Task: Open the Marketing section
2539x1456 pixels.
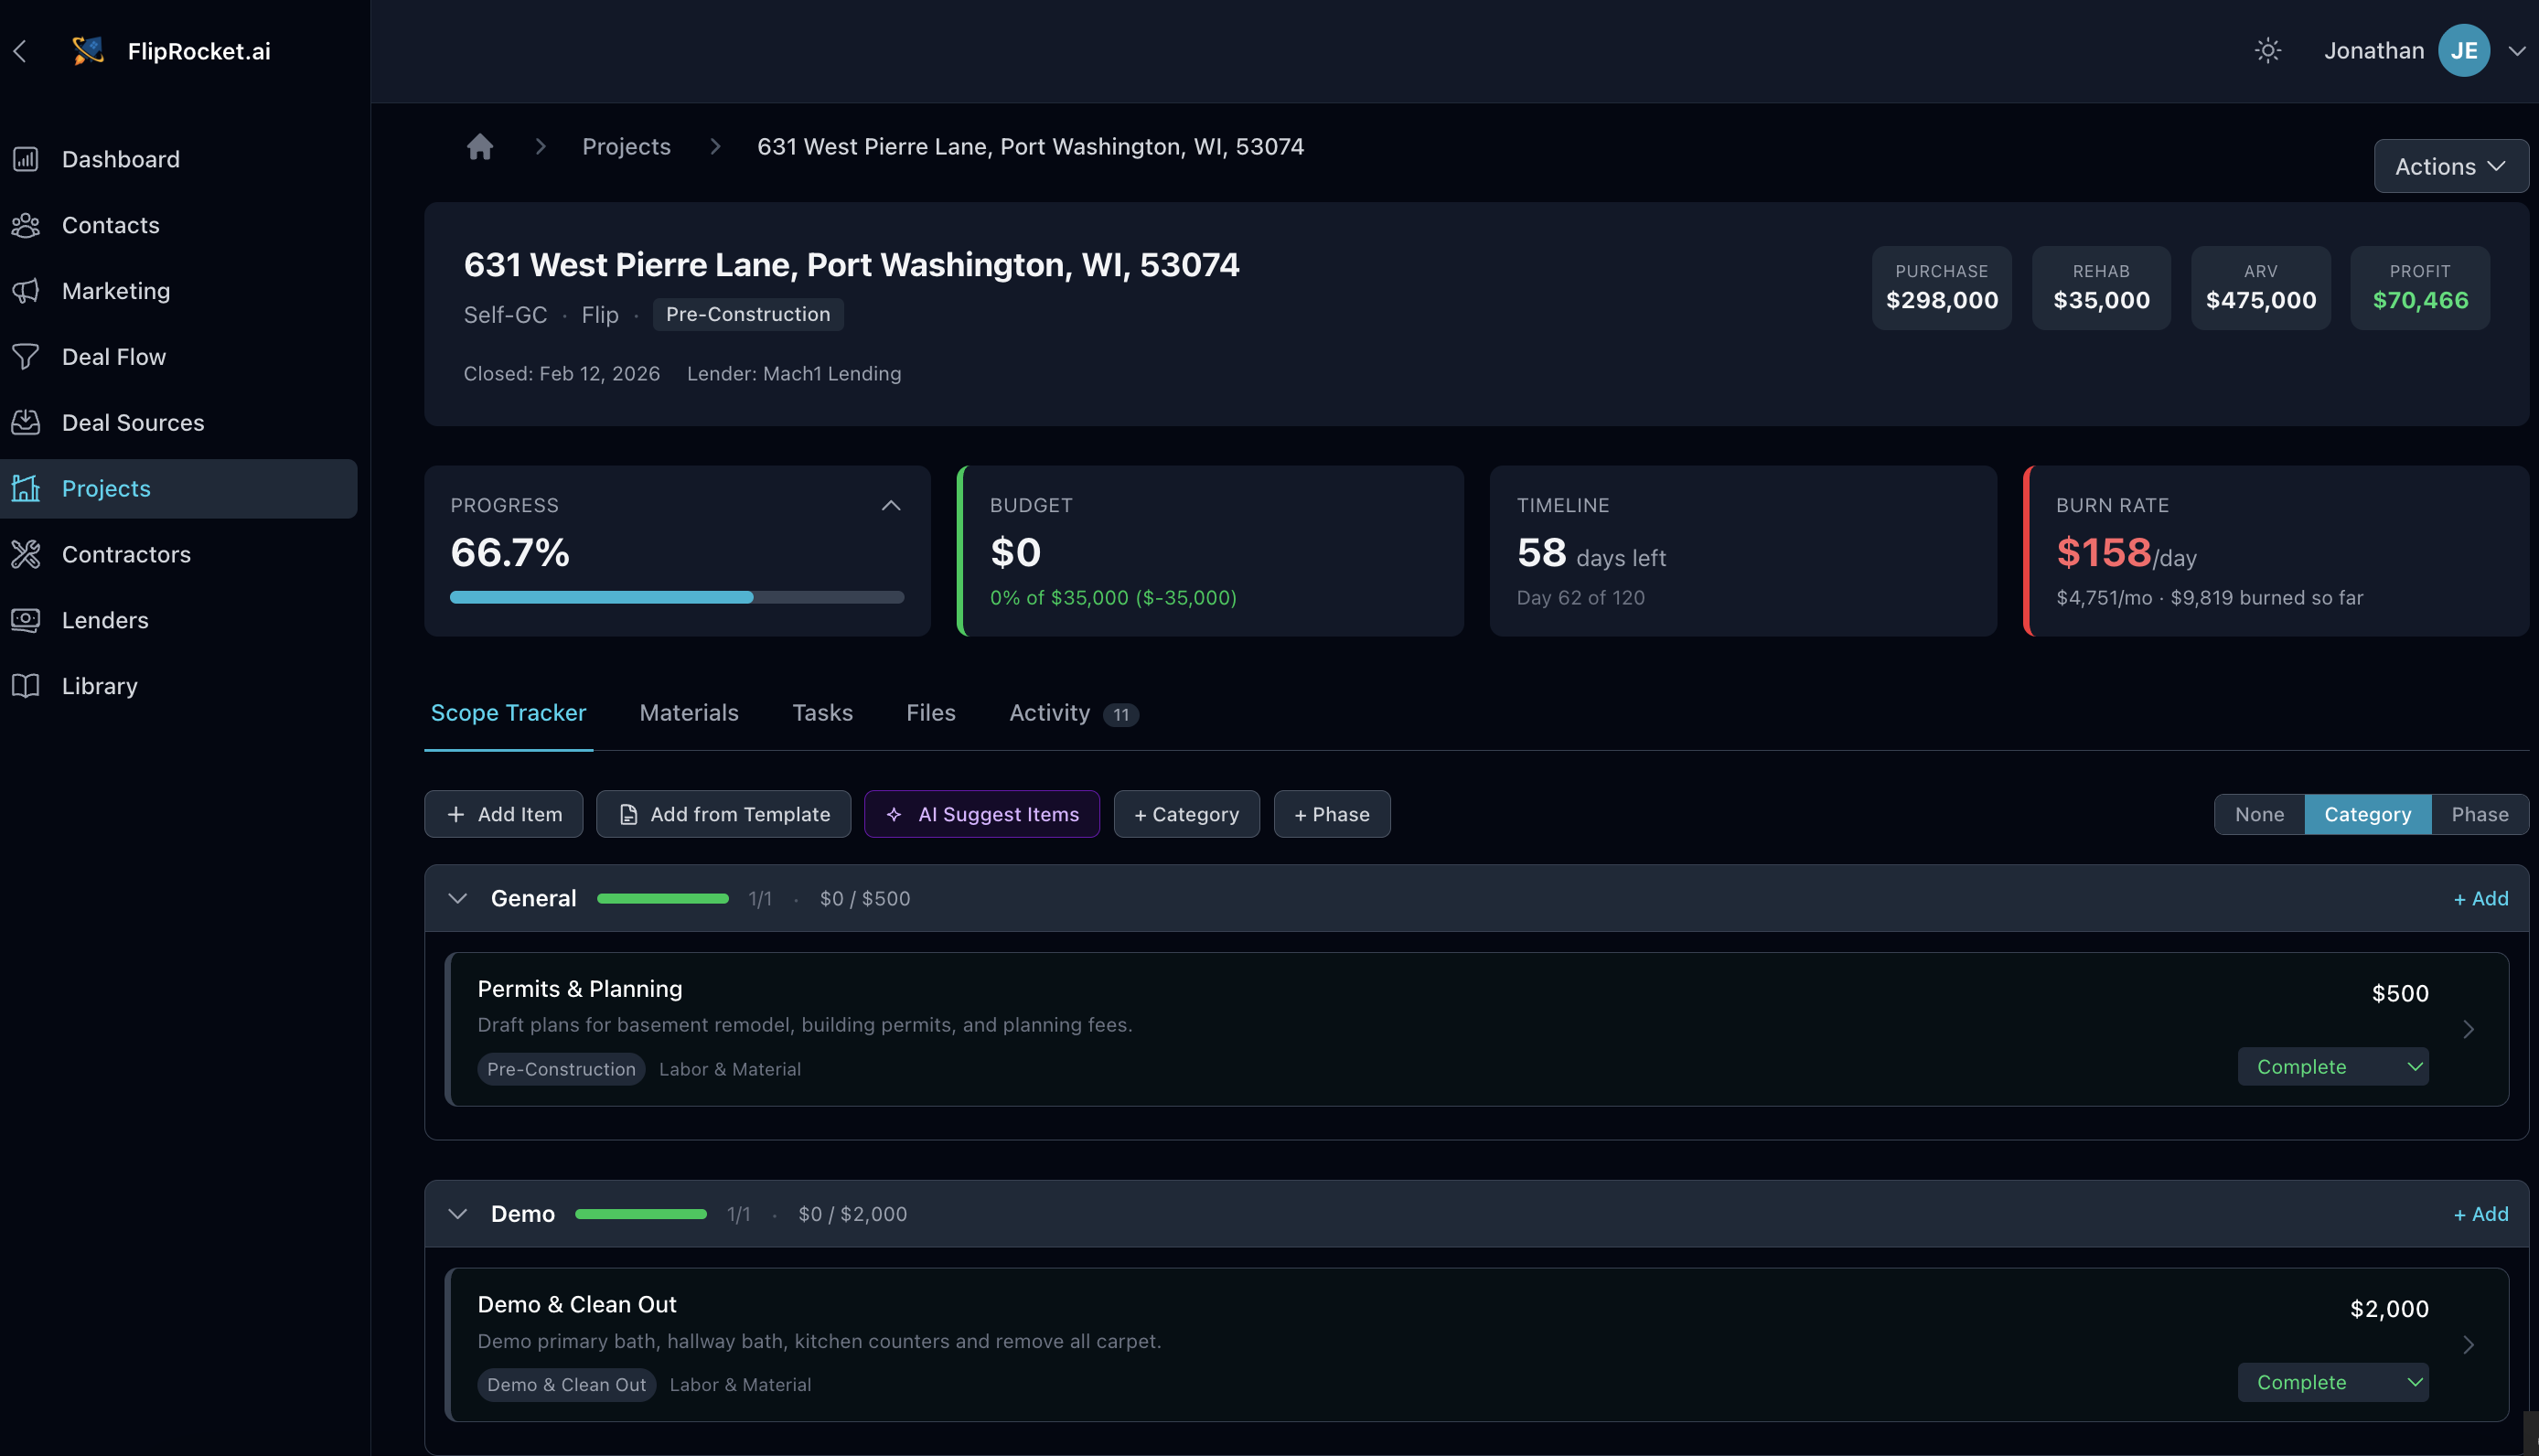Action: [116, 290]
